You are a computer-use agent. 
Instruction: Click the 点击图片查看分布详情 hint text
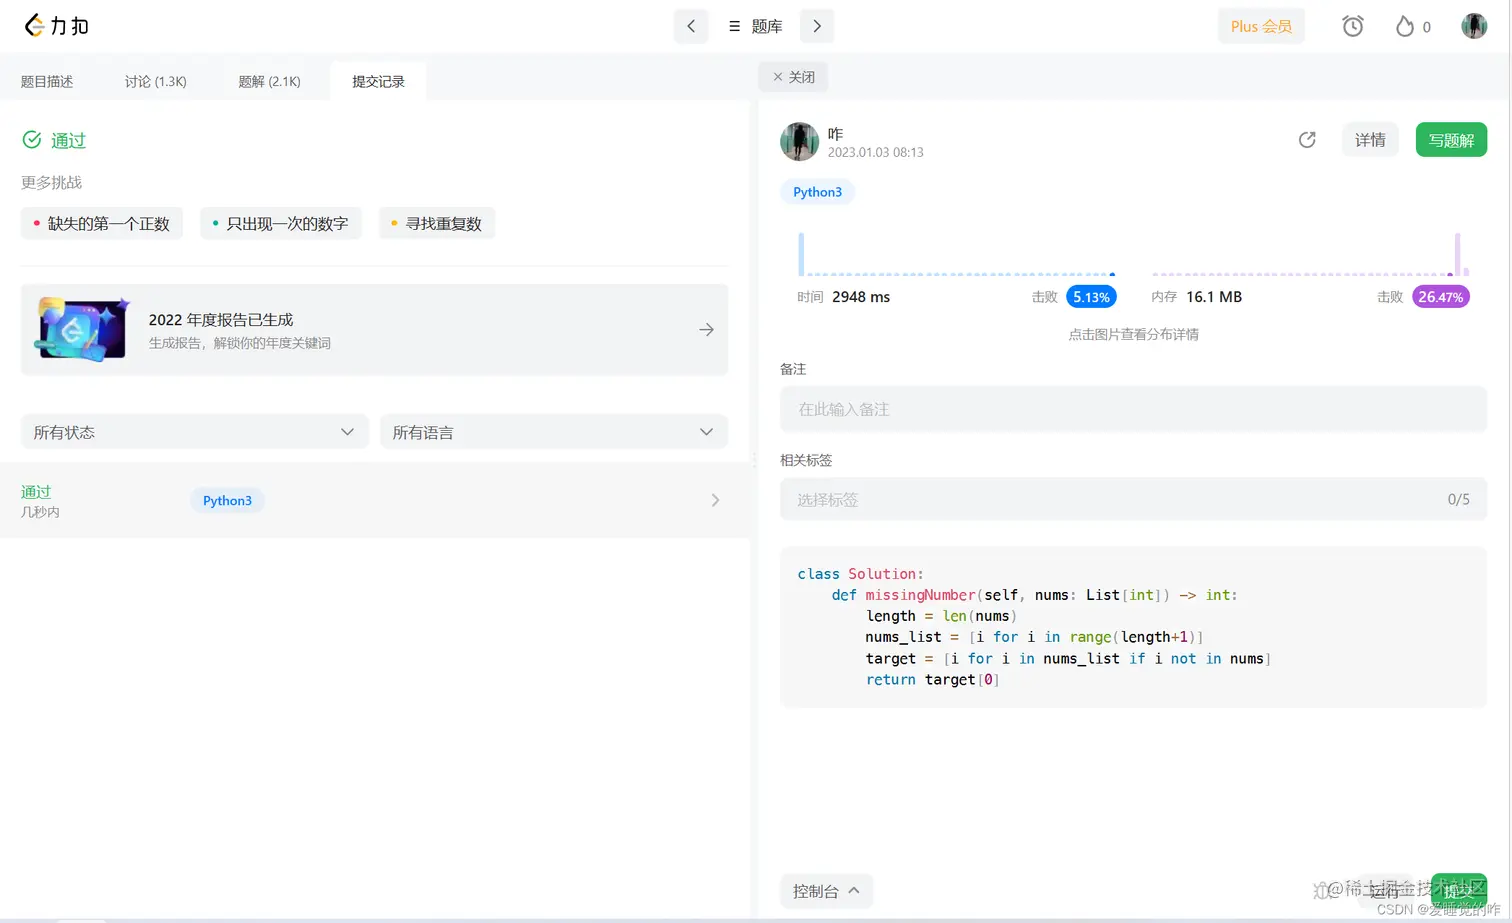1133,335
